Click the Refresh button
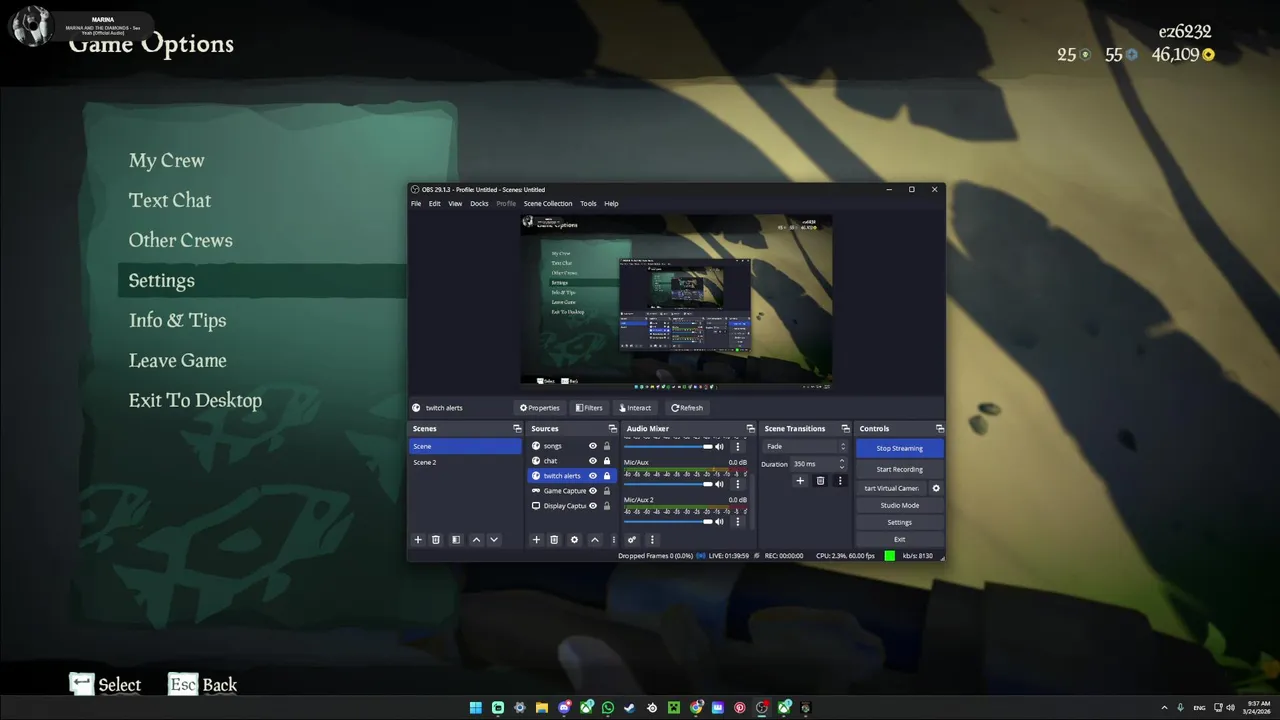Viewport: 1280px width, 720px height. [687, 408]
